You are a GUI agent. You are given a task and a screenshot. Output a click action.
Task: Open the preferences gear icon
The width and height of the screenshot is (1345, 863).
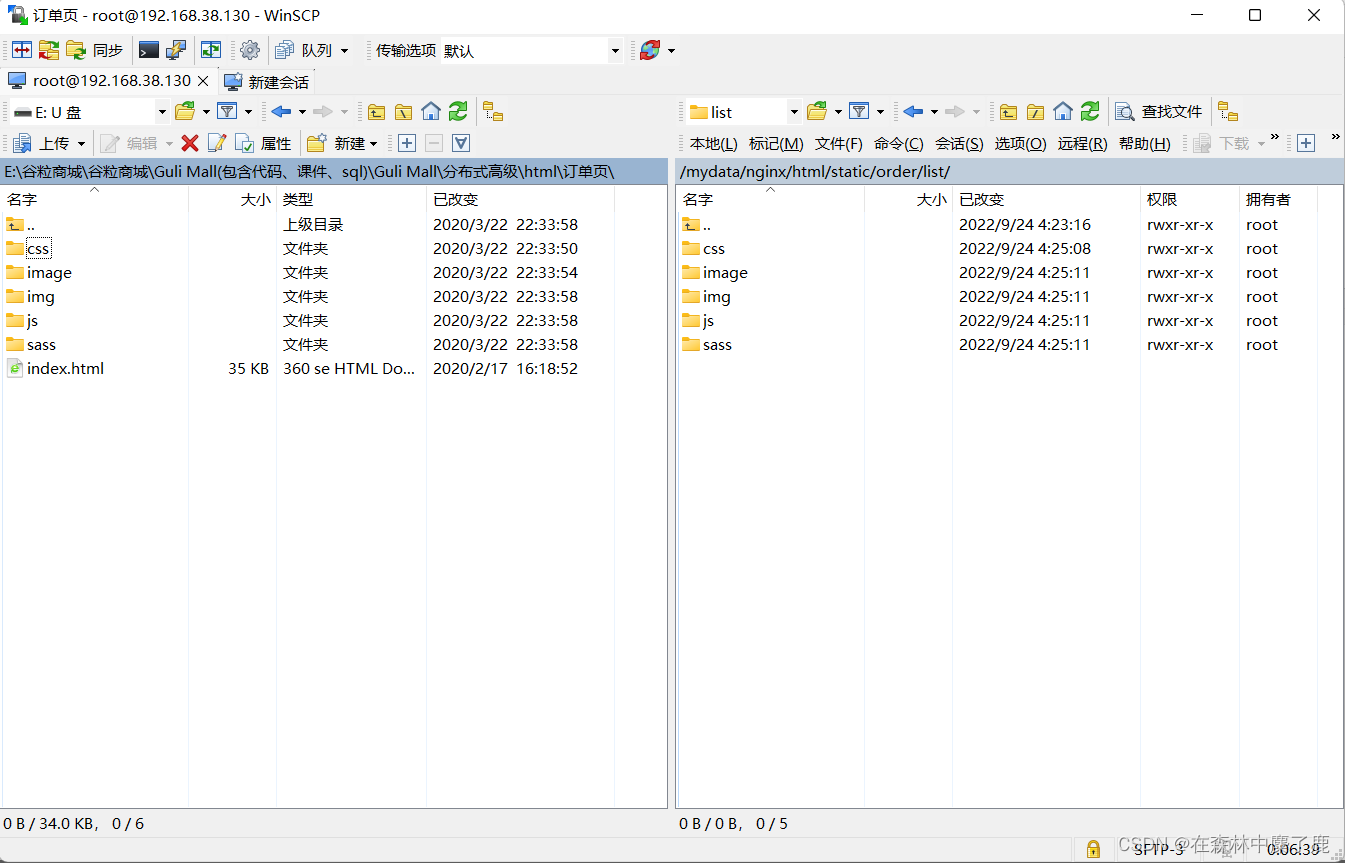click(250, 50)
